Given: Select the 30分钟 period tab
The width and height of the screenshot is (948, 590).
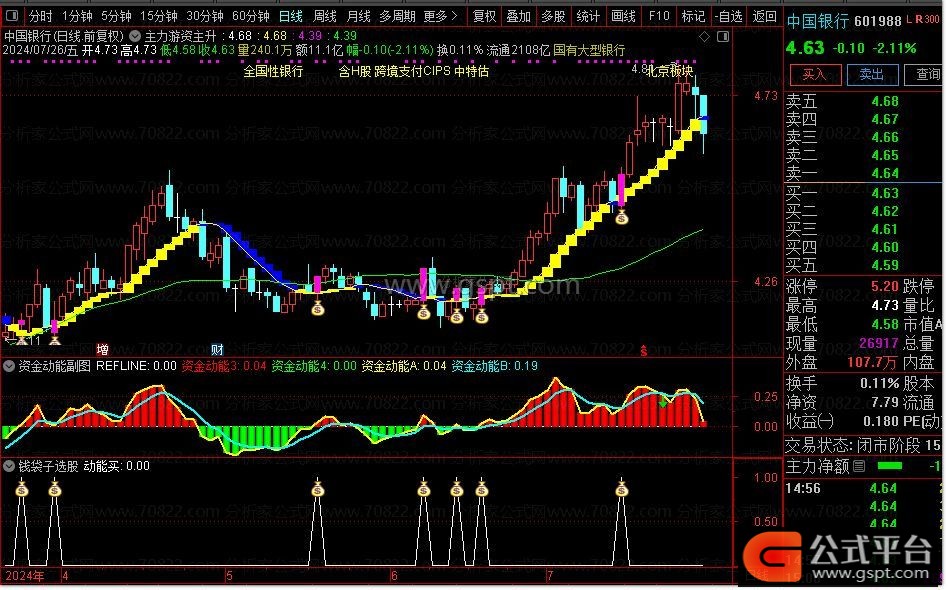Looking at the screenshot, I should click(x=204, y=16).
